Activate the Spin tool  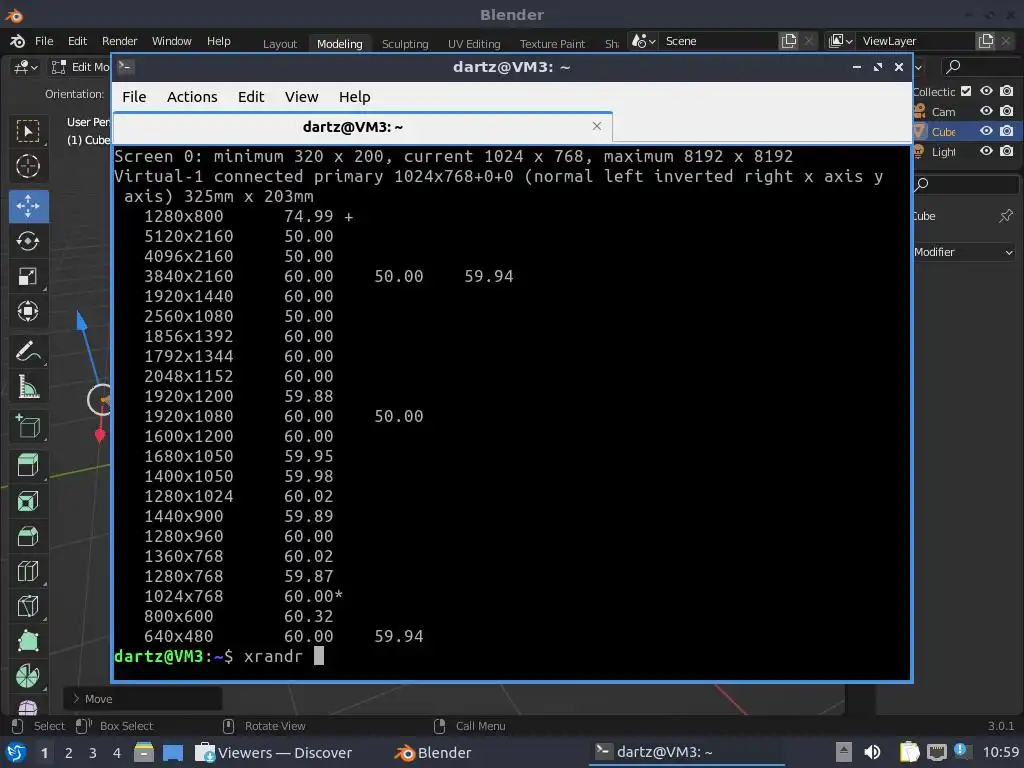click(28, 677)
